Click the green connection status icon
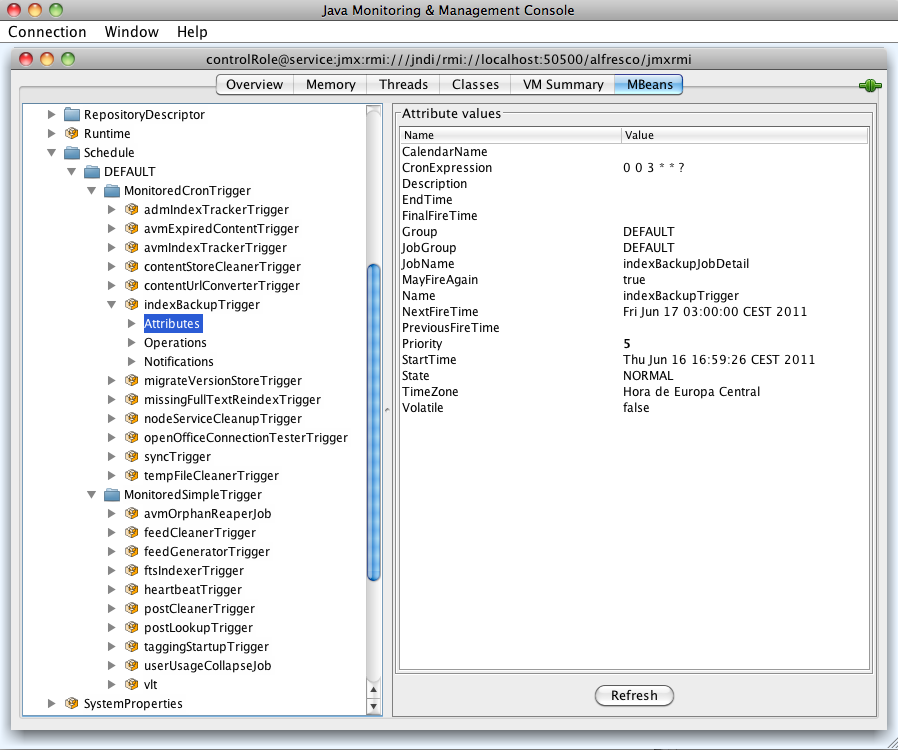898x750 pixels. (x=869, y=85)
